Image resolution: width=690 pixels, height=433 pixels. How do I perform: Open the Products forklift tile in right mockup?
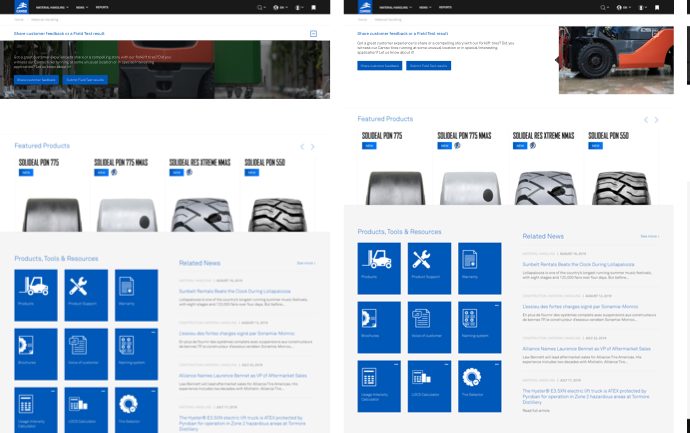(379, 268)
